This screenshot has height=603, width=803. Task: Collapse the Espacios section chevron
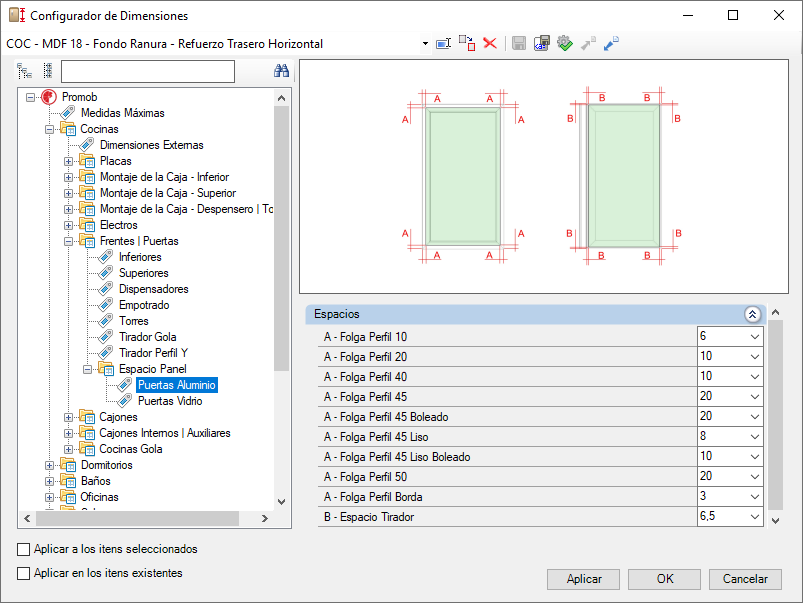tap(752, 314)
